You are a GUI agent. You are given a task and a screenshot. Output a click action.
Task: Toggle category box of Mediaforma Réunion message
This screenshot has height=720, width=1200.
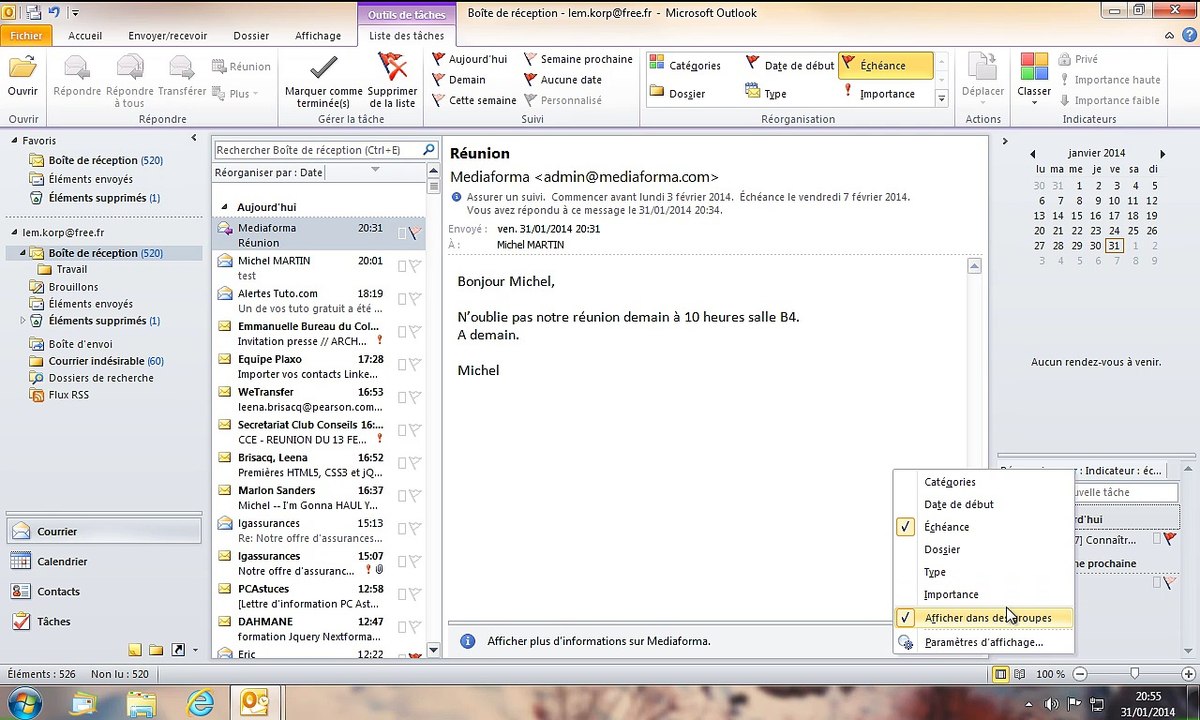(401, 233)
